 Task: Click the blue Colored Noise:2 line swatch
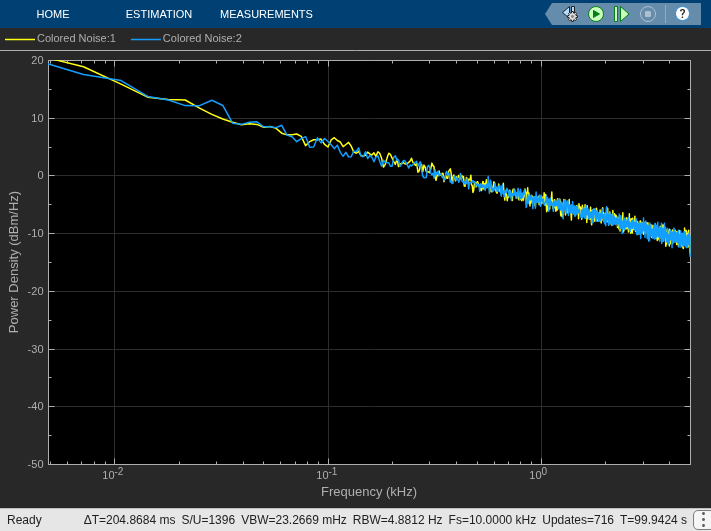pyautogui.click(x=146, y=39)
